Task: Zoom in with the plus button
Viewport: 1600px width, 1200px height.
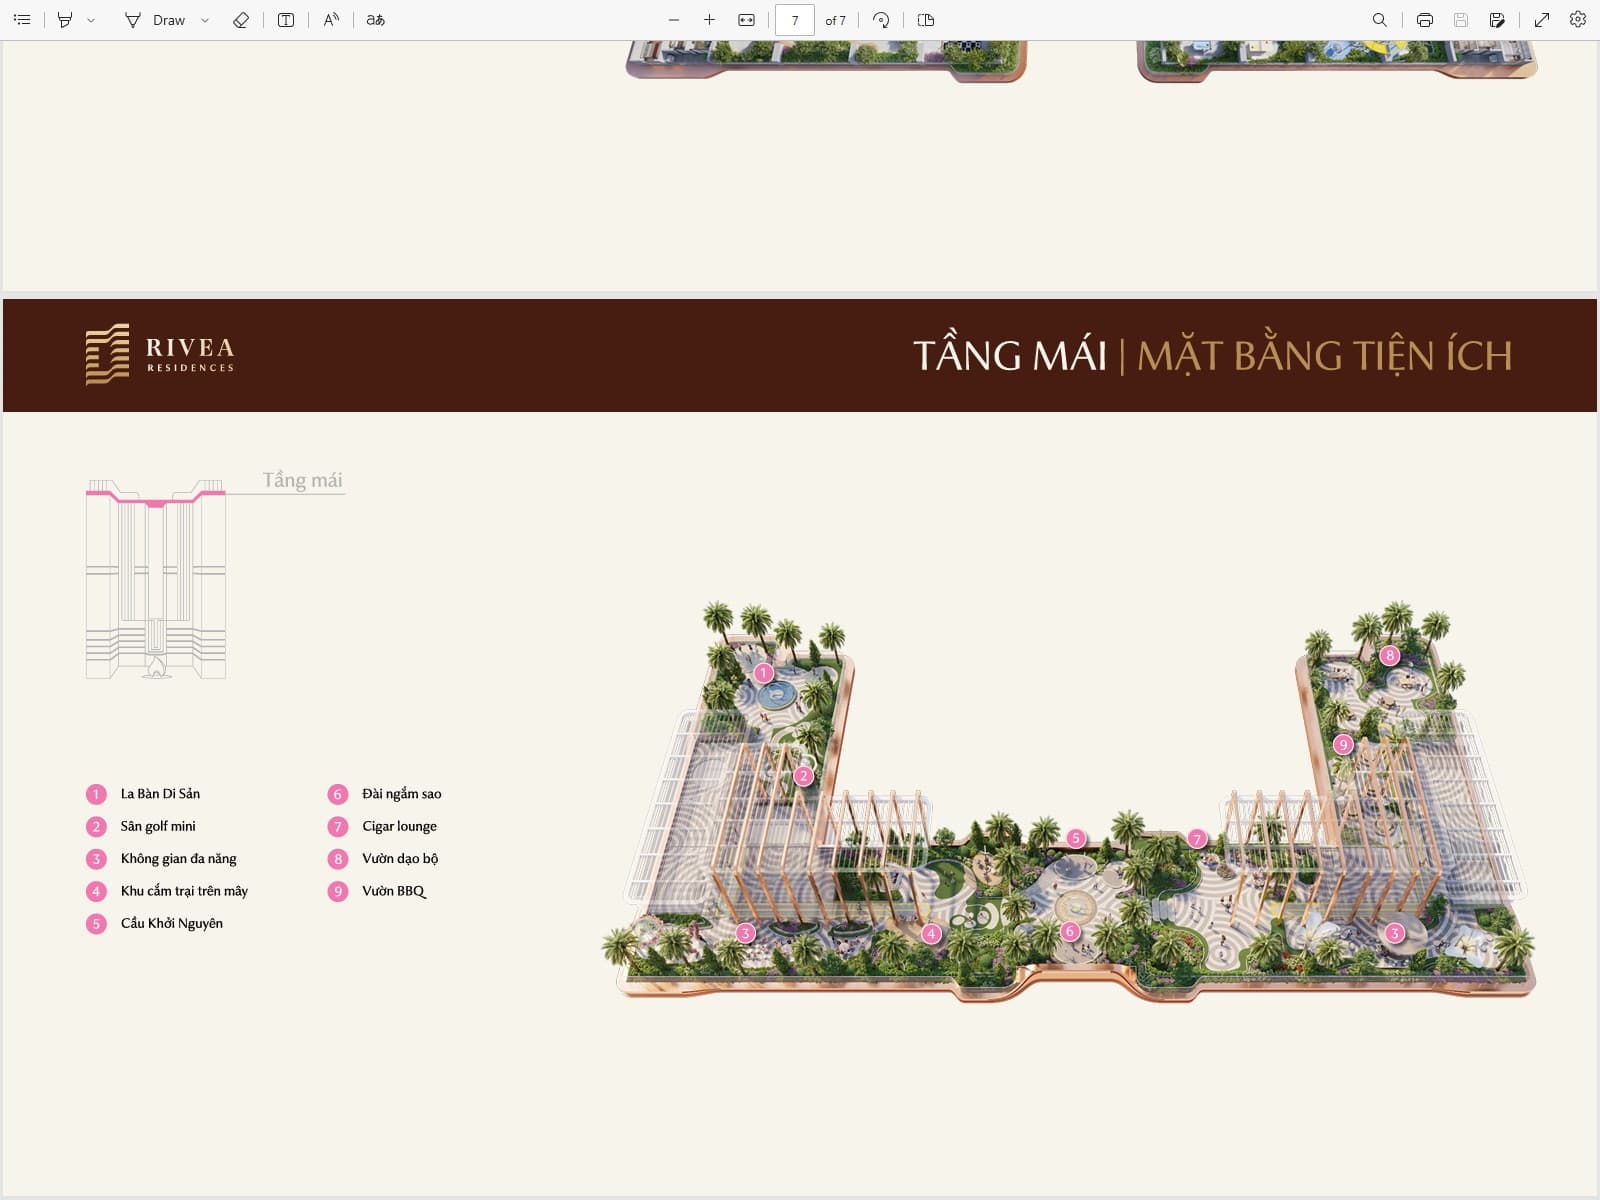Action: point(709,20)
